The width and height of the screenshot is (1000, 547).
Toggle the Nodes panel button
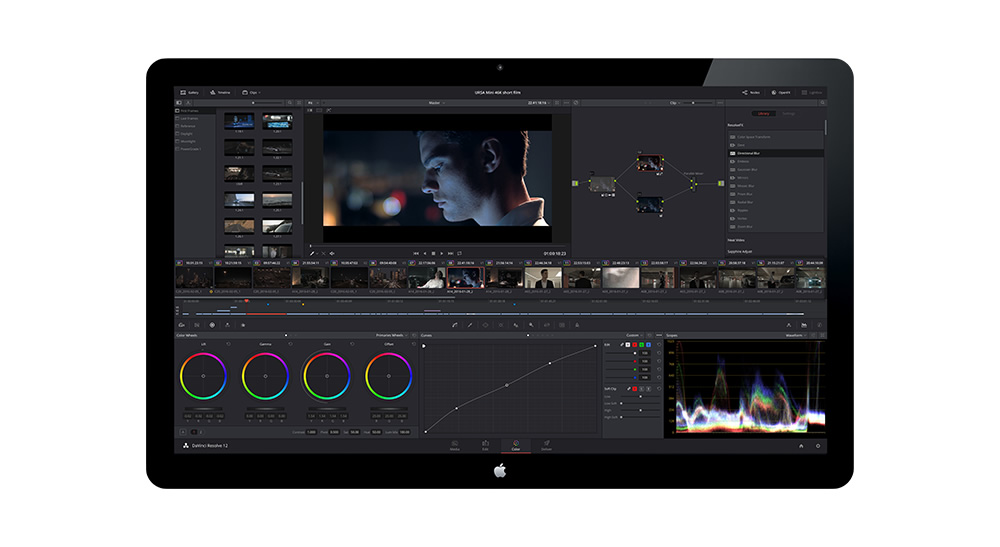coord(751,92)
